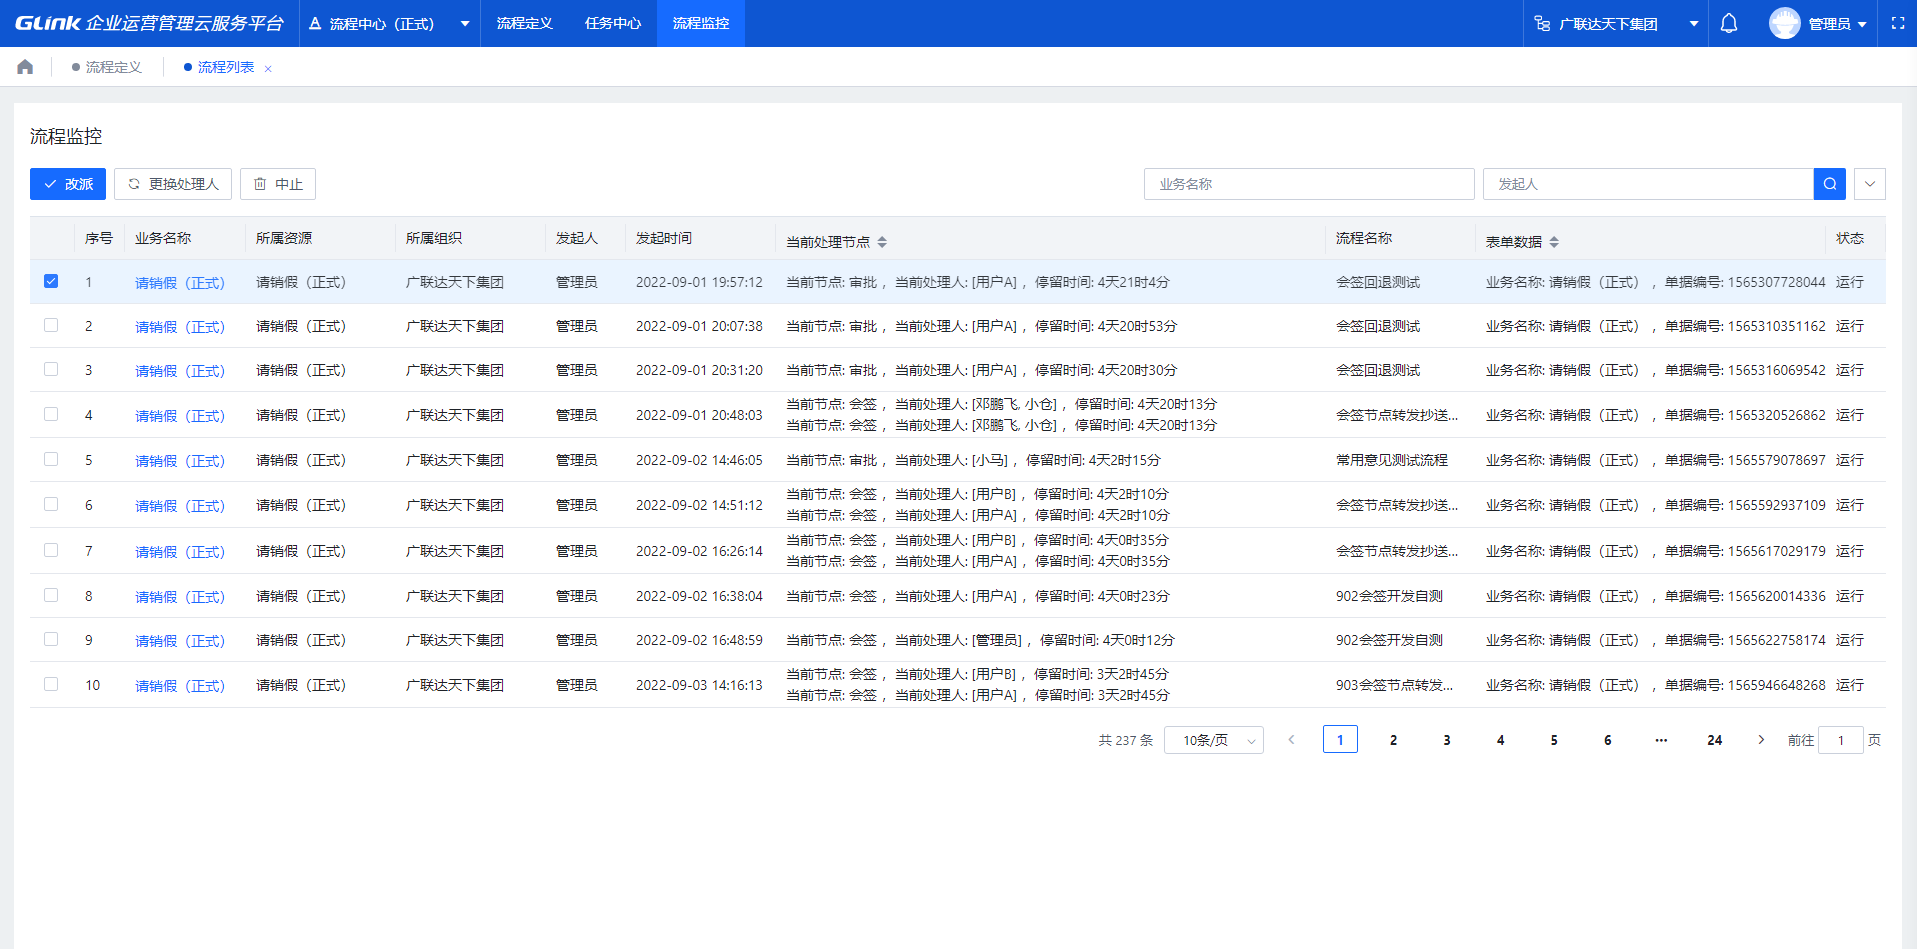
Task: Check the row 7 checkbox
Action: pyautogui.click(x=51, y=550)
